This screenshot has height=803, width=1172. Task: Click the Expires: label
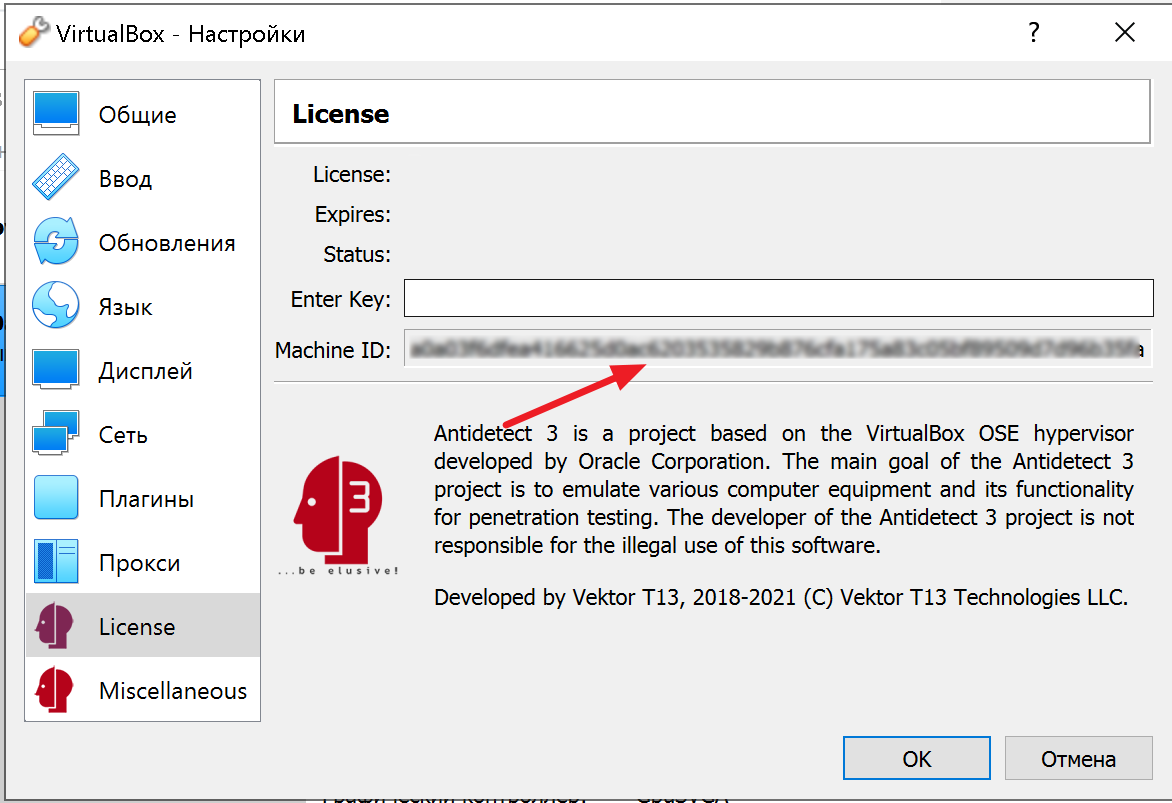coord(352,215)
